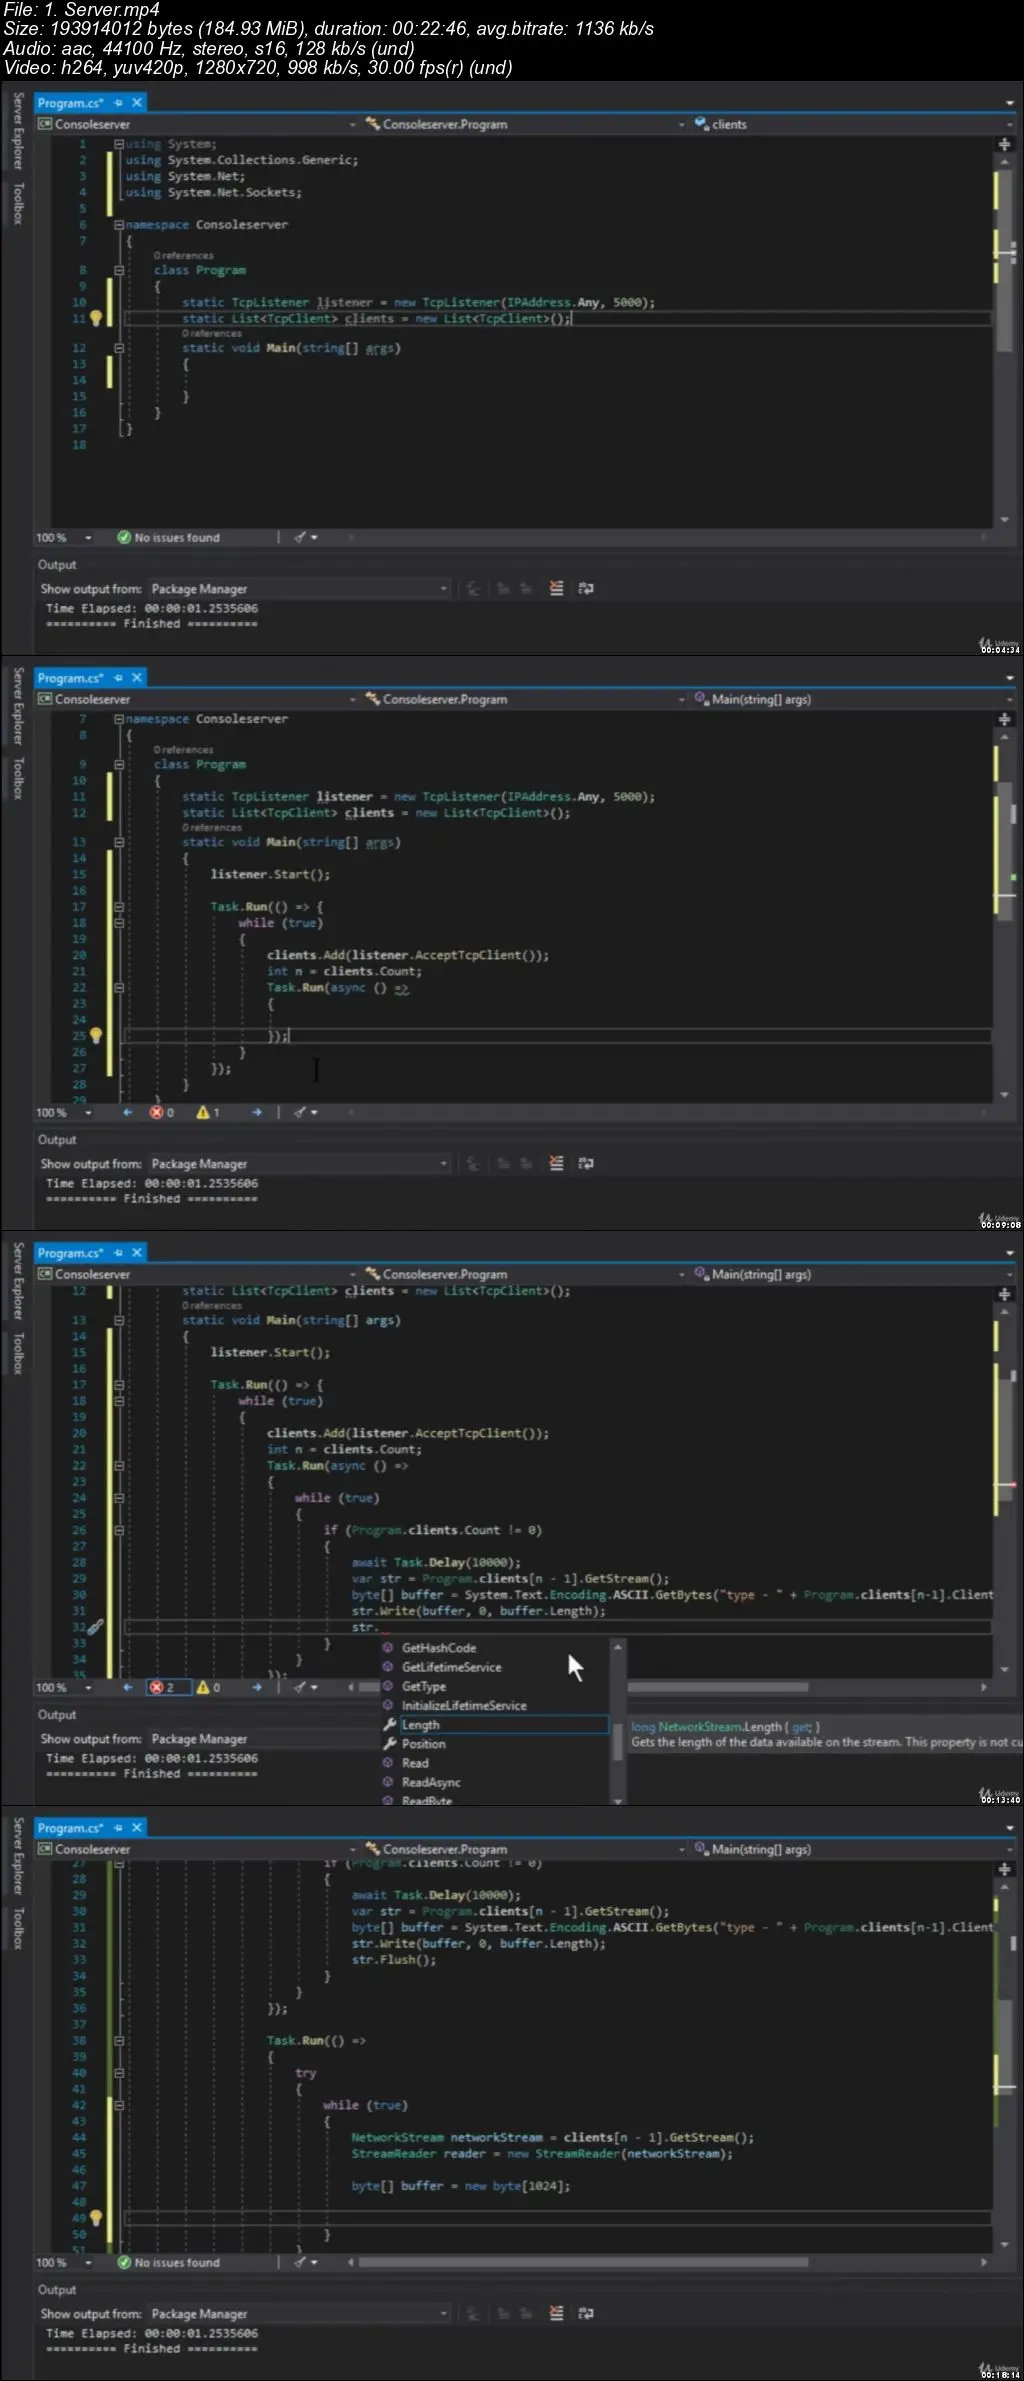1024x2381 pixels.
Task: Click next-issue arrow right of the 1 warning count
Action: pos(257,1112)
